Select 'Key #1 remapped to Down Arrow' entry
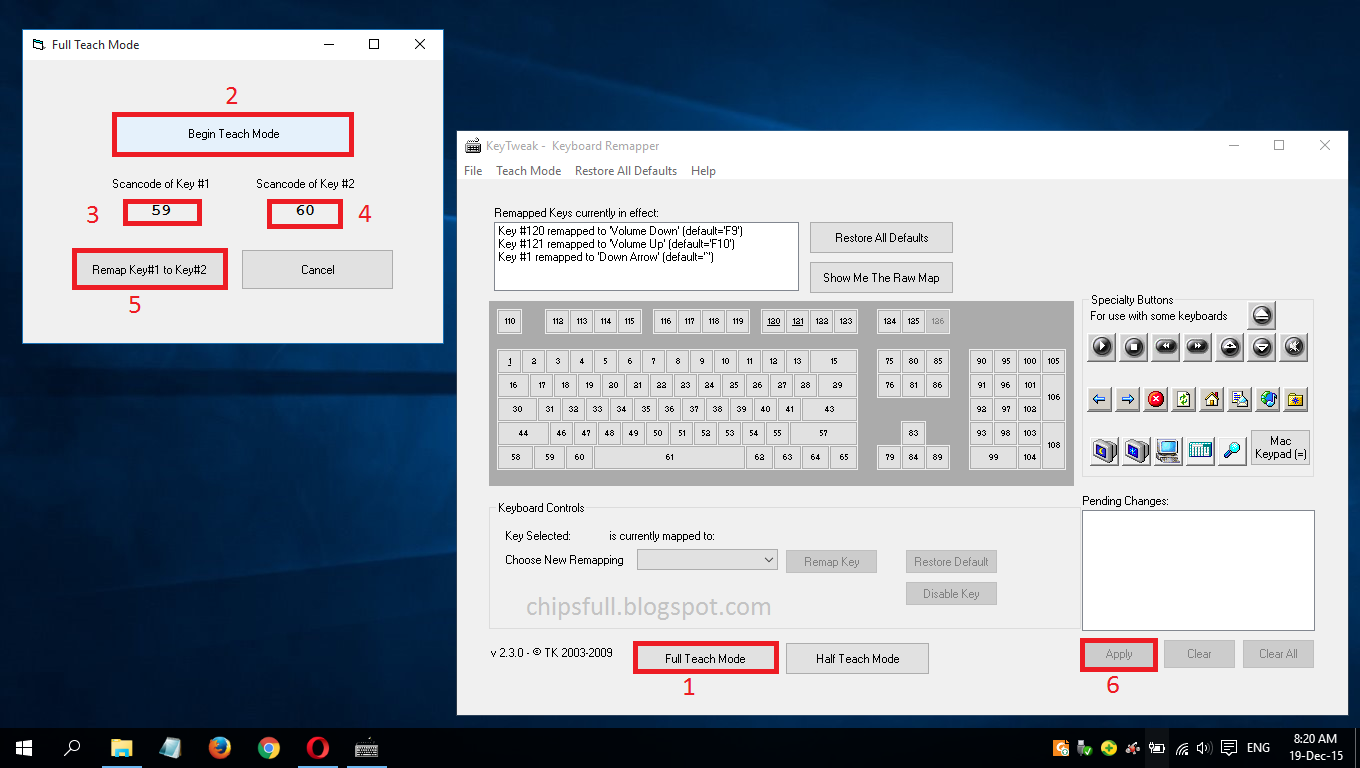The width and height of the screenshot is (1360, 768). 606,257
